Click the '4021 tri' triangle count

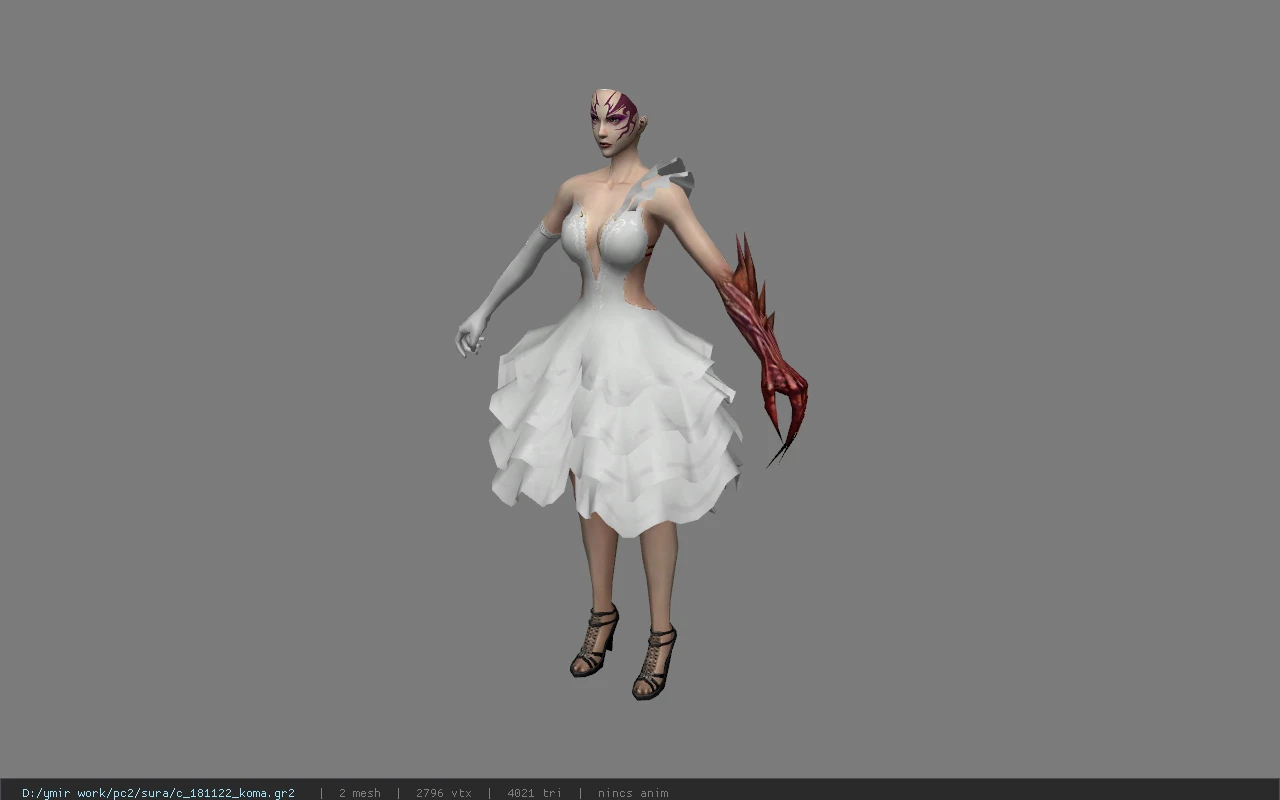[534, 793]
